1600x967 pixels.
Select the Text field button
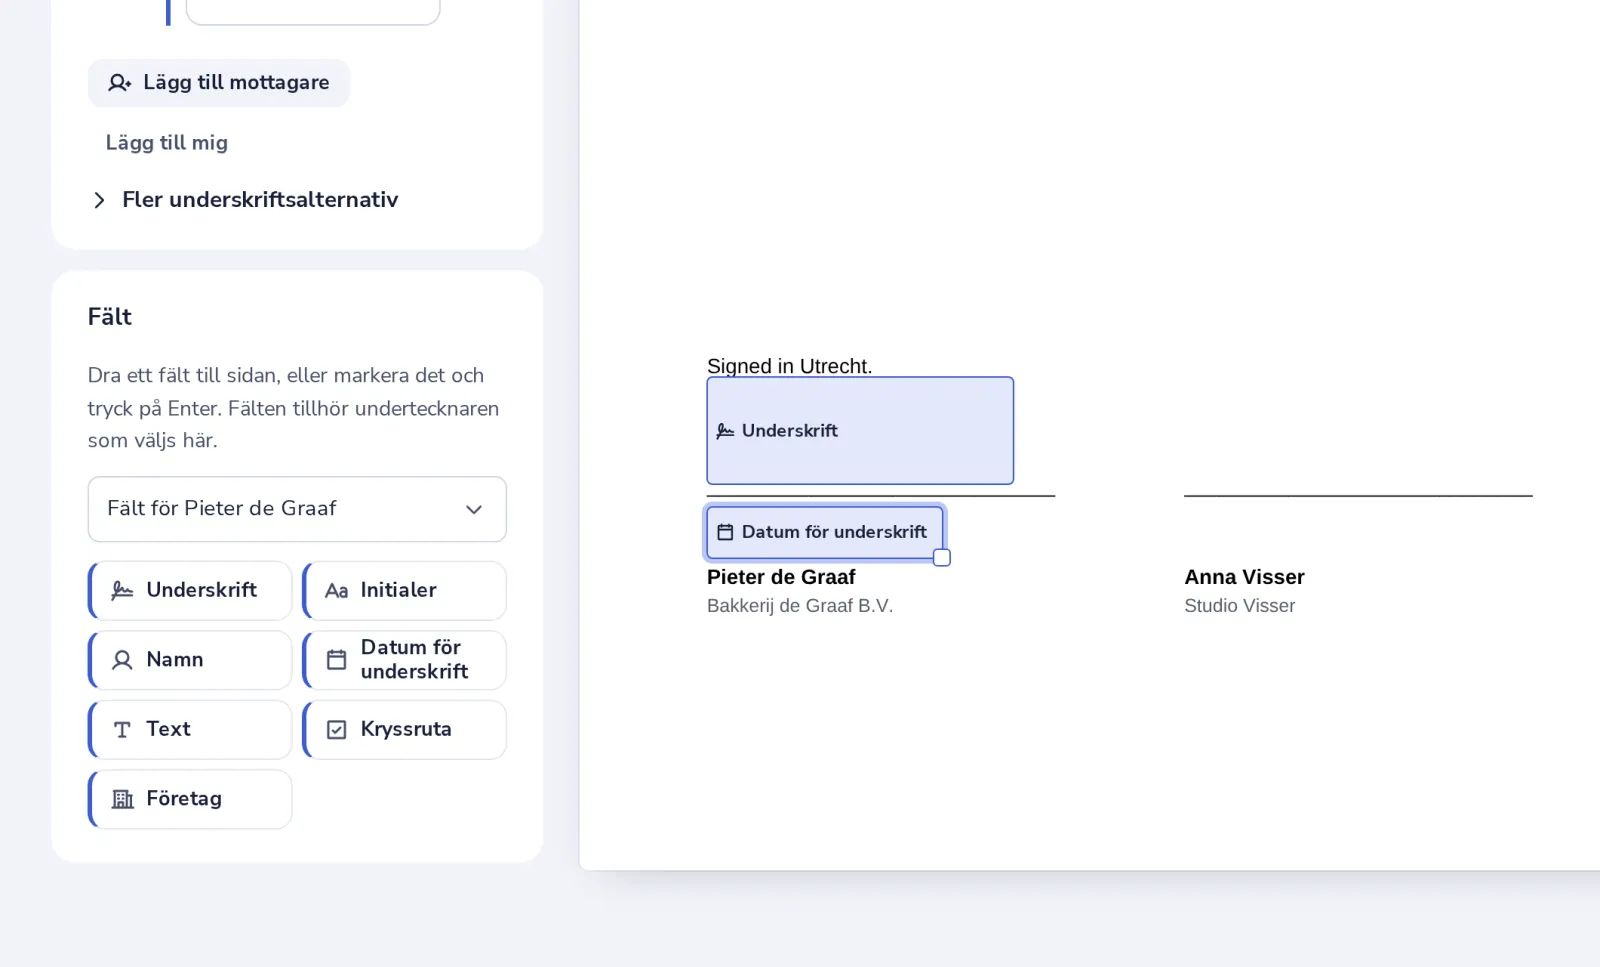click(190, 729)
